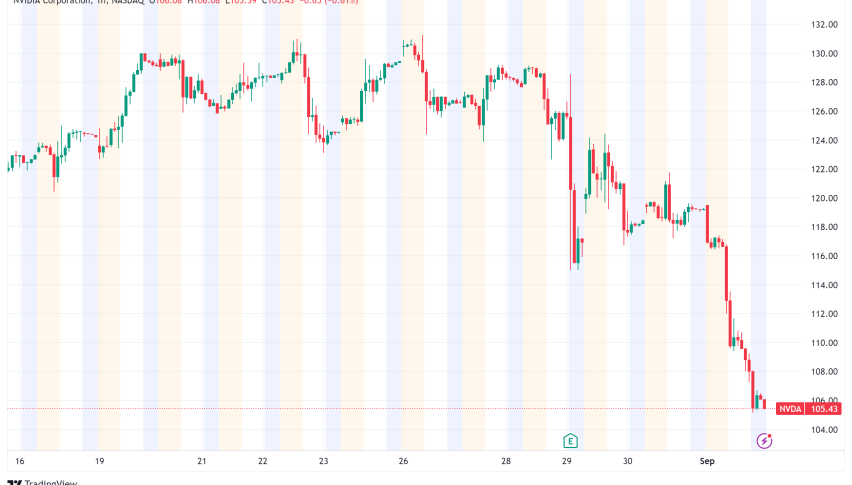Image resolution: width=852 pixels, height=485 pixels.
Task: Click the 118.00 price axis label
Action: [824, 227]
